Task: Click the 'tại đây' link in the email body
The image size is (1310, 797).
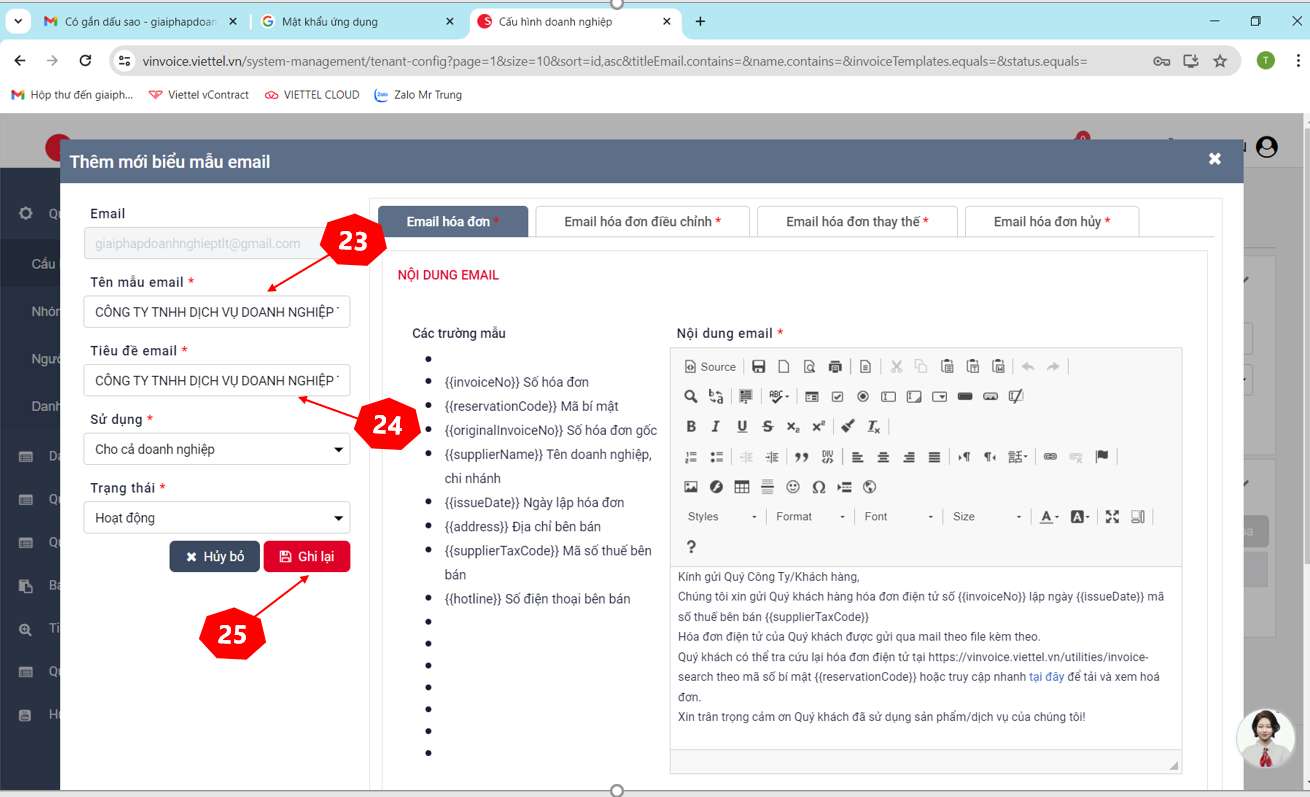Action: [1045, 675]
